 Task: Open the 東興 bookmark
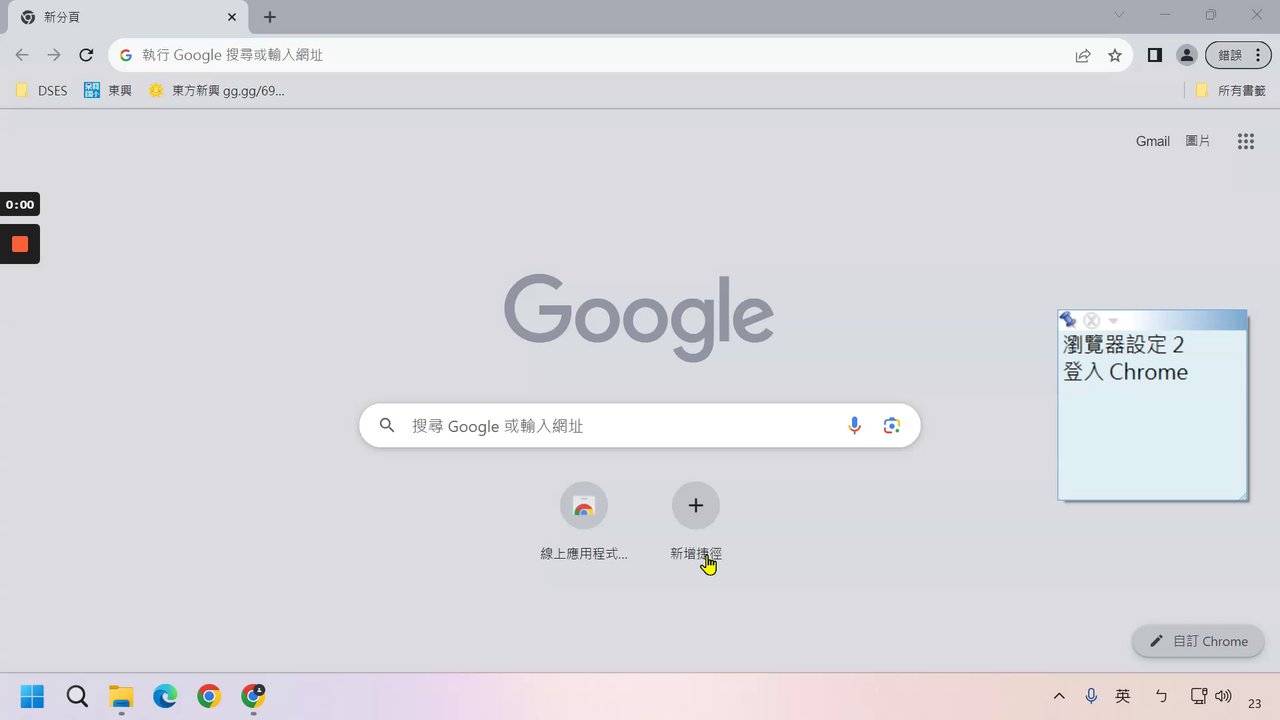(x=108, y=90)
